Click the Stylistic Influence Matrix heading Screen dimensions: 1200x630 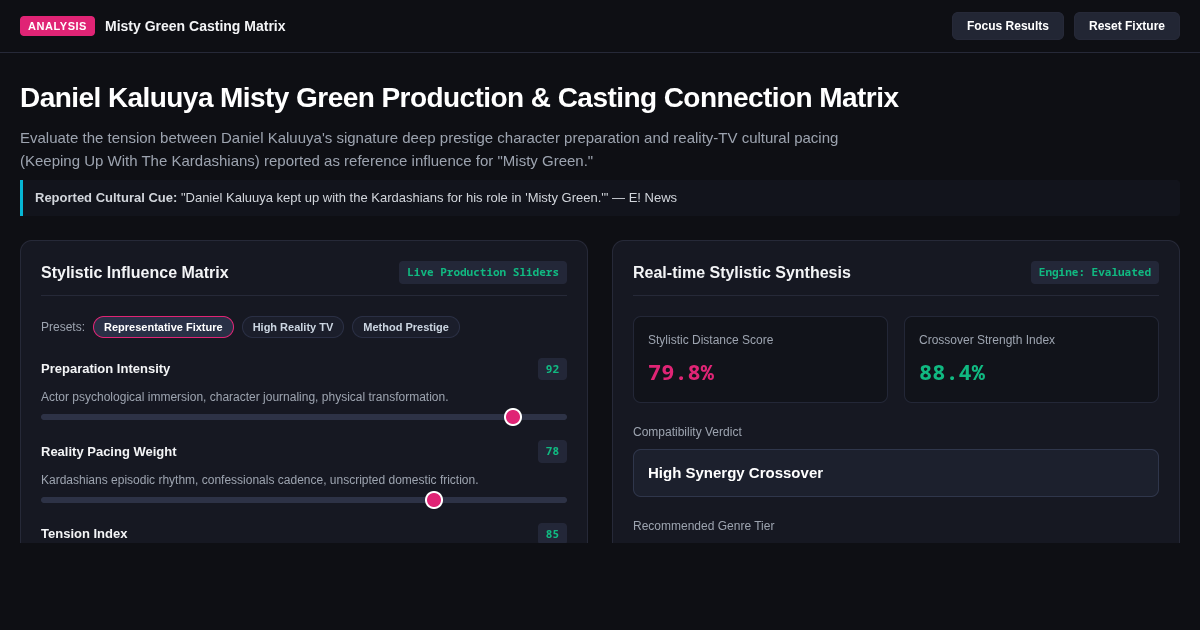pyautogui.click(x=135, y=273)
